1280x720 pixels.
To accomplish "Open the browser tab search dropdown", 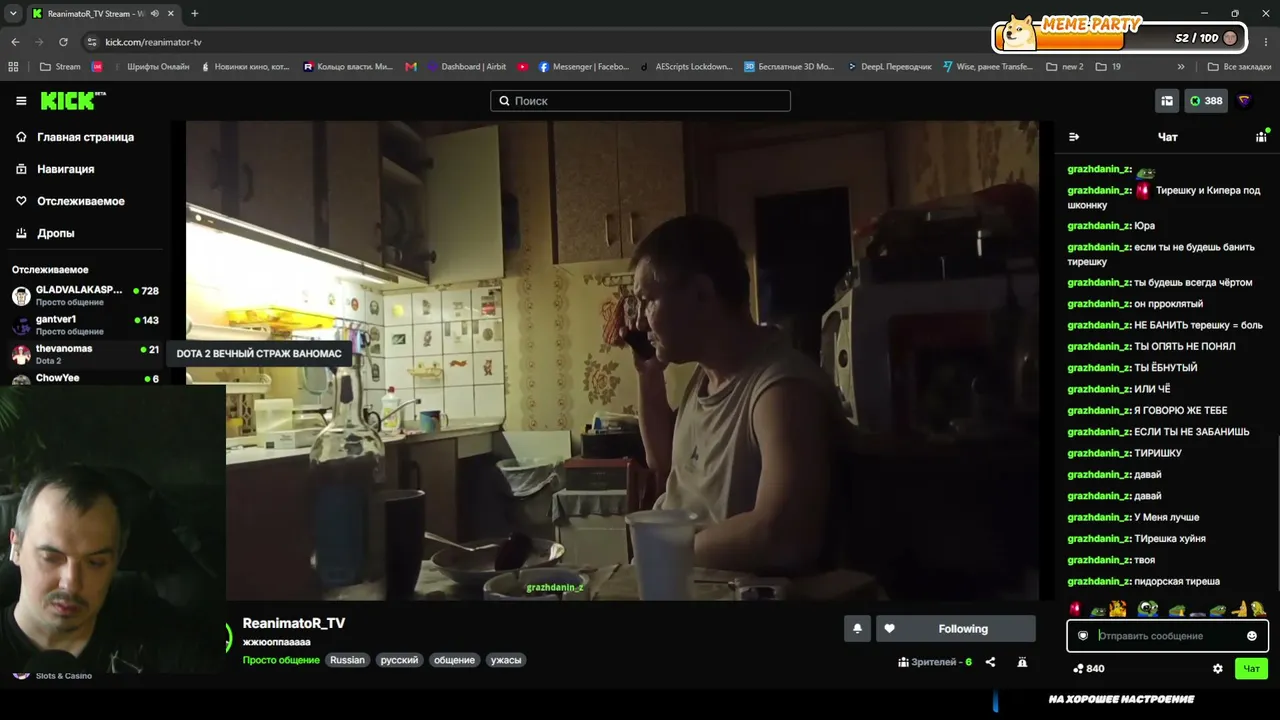I will coord(13,14).
